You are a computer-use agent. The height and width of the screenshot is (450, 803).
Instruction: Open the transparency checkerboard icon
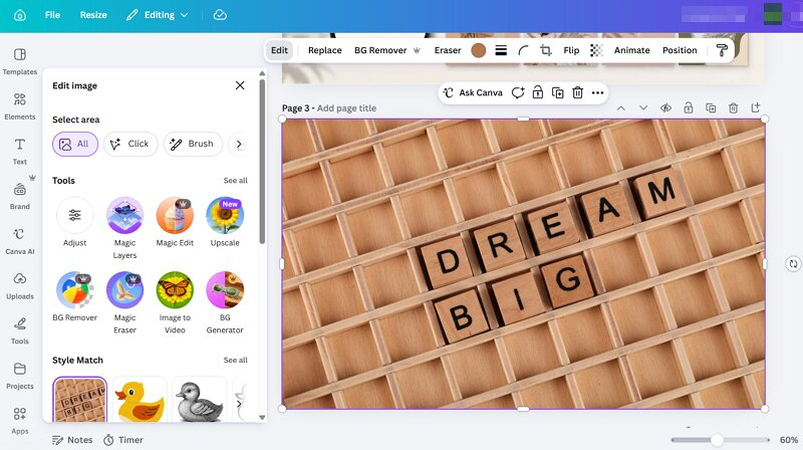click(596, 50)
